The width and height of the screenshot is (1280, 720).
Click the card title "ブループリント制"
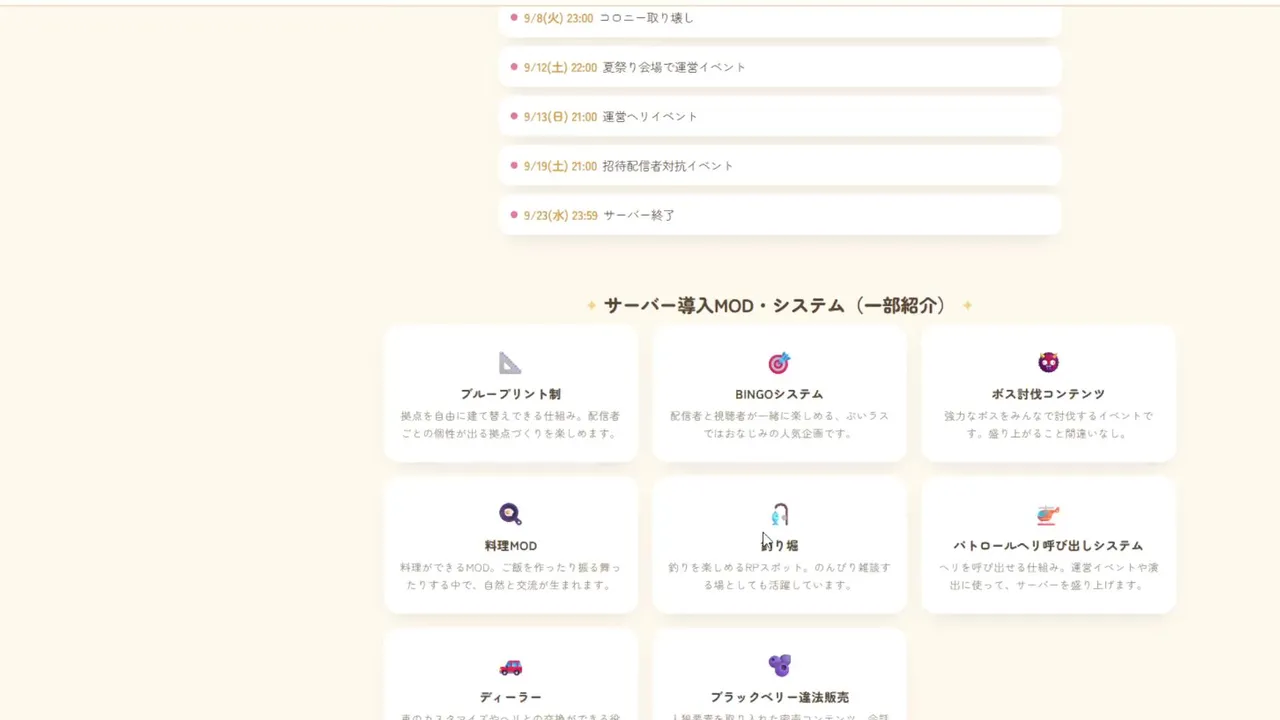point(510,394)
